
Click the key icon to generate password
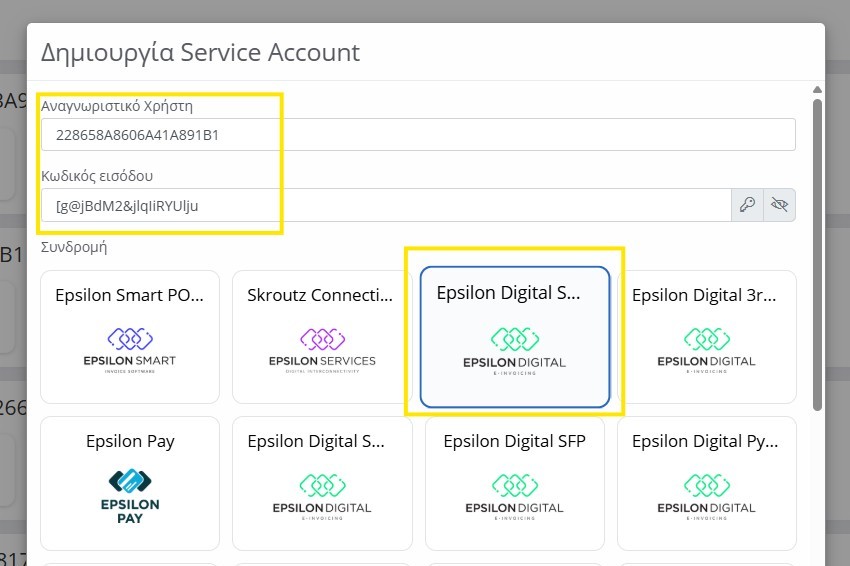[747, 206]
